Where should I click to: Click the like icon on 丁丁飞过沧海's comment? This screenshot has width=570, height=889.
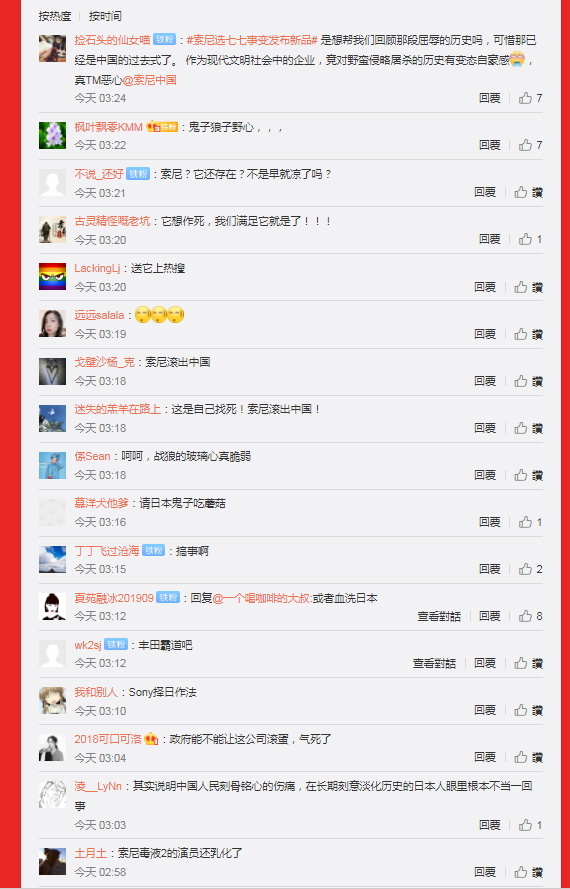tap(530, 569)
